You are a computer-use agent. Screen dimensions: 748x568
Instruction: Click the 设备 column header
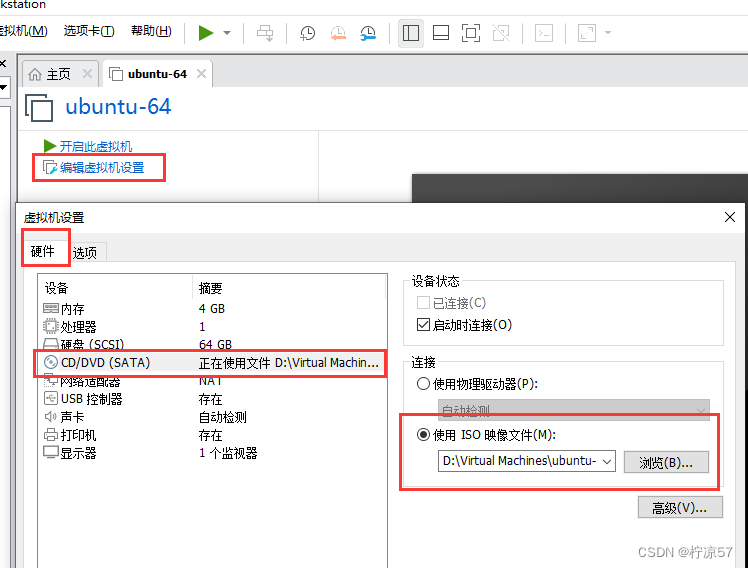pyautogui.click(x=57, y=288)
